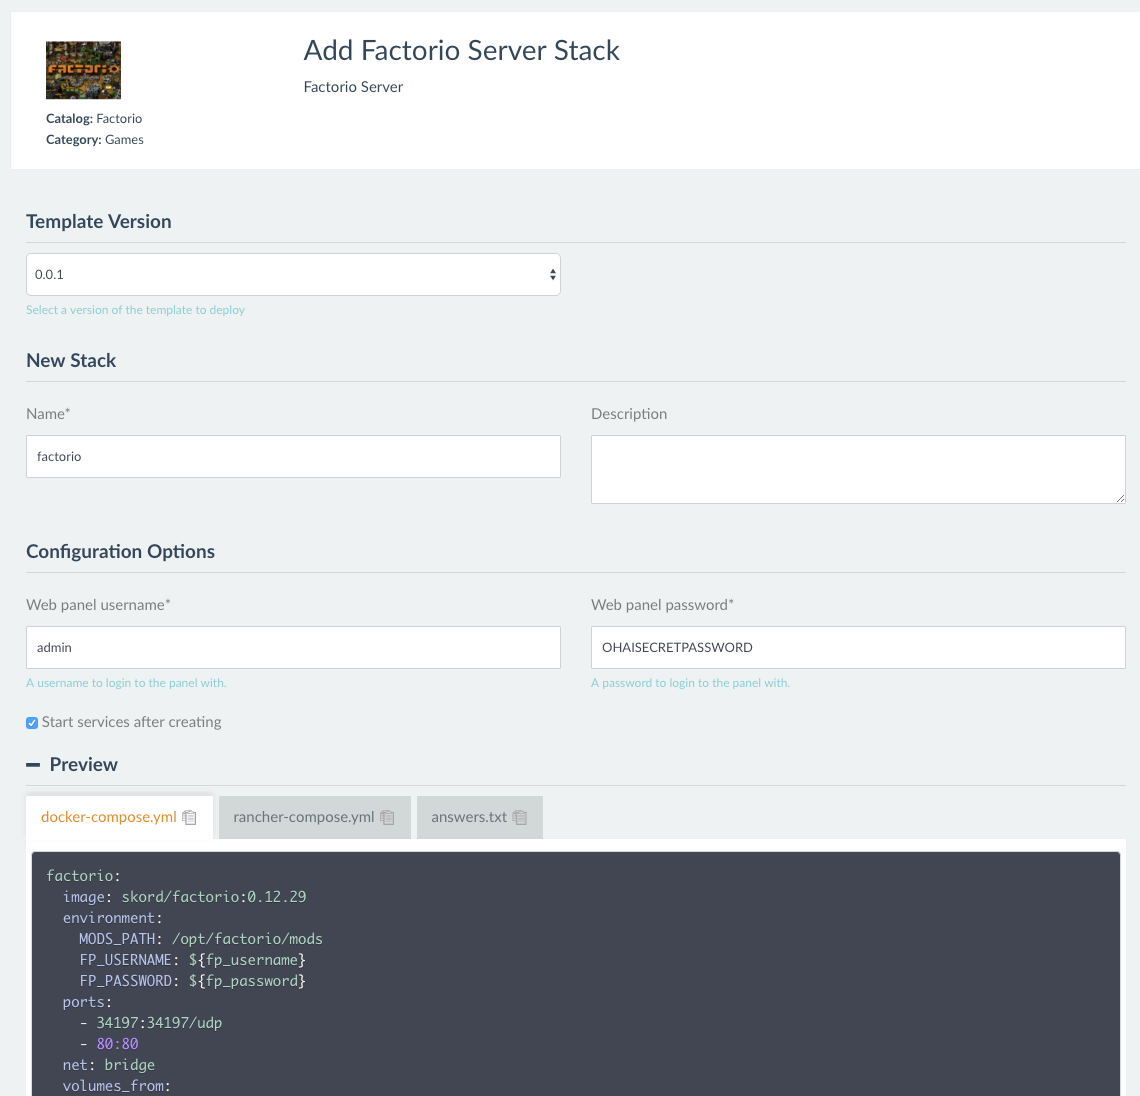Click the Web panel username field
The image size is (1140, 1096).
293,647
